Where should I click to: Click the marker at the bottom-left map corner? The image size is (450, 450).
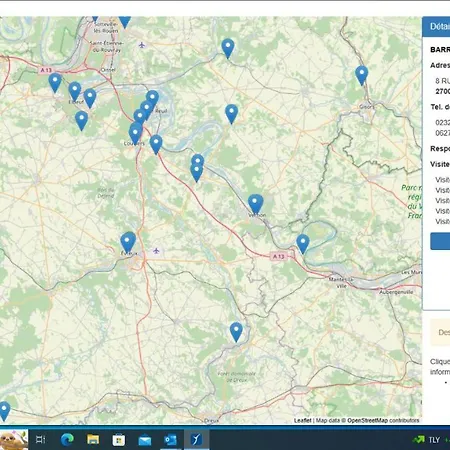coord(4,411)
